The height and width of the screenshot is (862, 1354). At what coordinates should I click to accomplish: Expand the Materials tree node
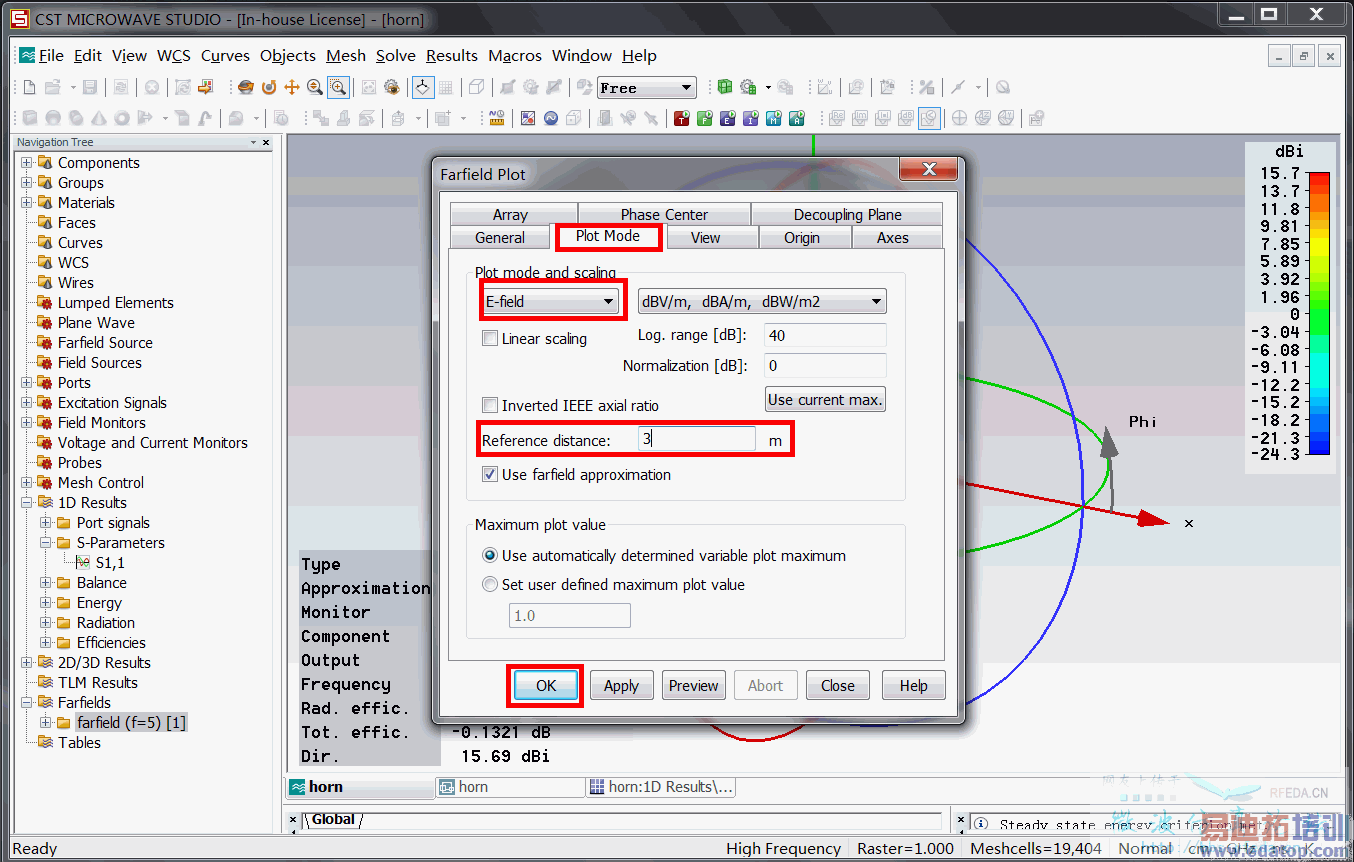pyautogui.click(x=27, y=203)
